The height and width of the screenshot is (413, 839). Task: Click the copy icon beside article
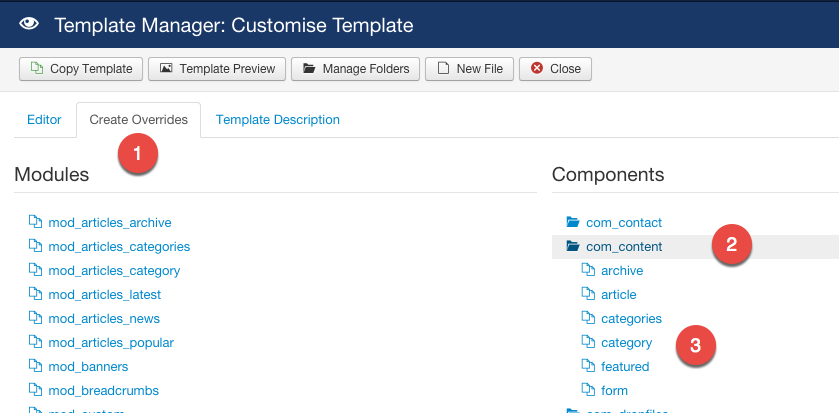588,294
